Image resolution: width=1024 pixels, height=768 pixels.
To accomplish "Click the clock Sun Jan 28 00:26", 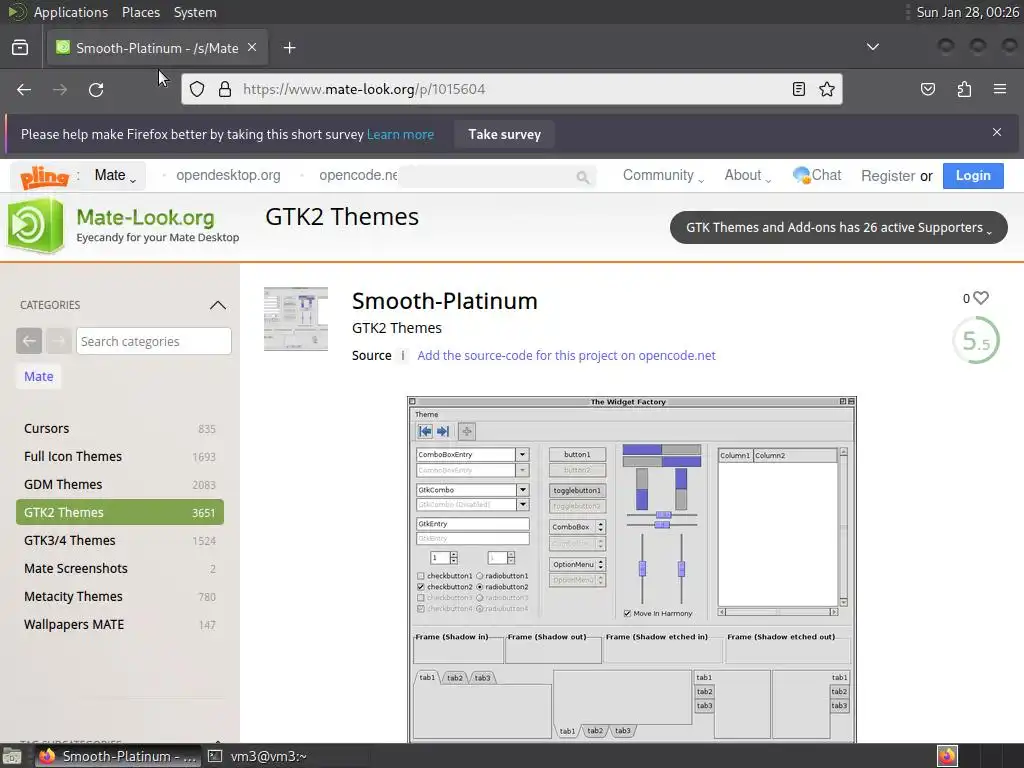I will (x=967, y=12).
